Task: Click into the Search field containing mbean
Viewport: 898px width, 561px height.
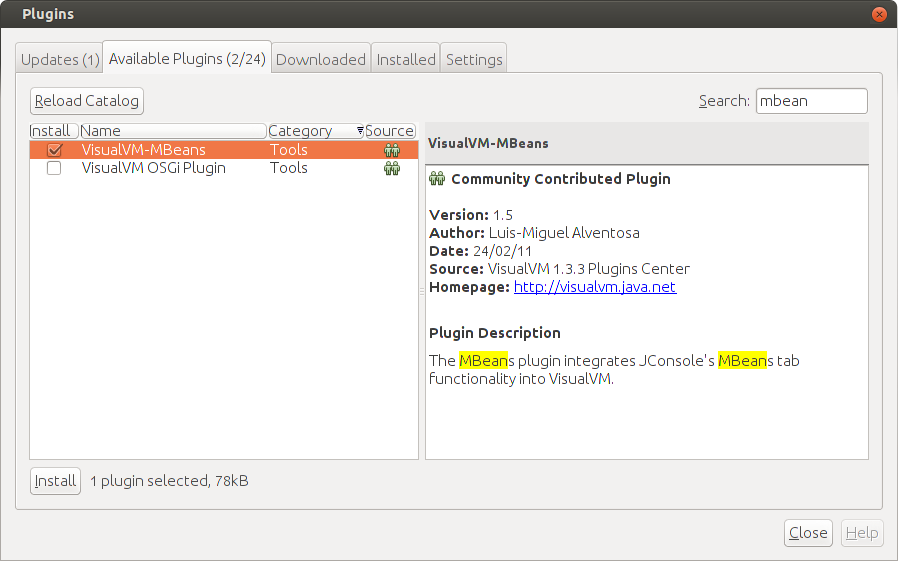Action: pyautogui.click(x=812, y=101)
